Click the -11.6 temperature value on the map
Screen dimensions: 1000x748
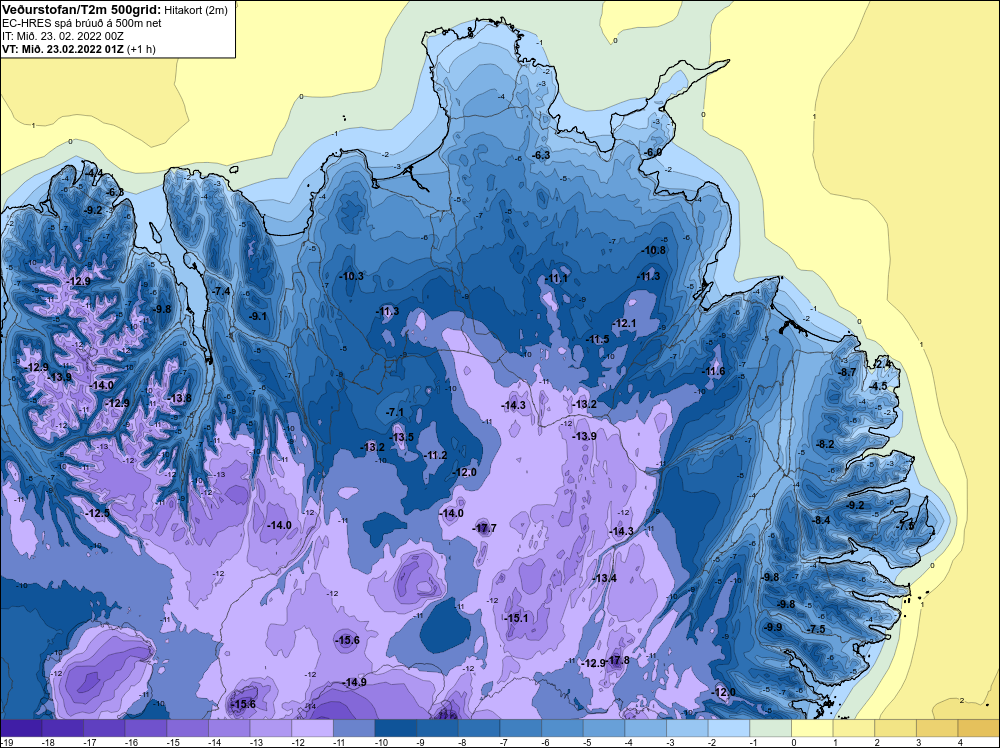point(714,371)
